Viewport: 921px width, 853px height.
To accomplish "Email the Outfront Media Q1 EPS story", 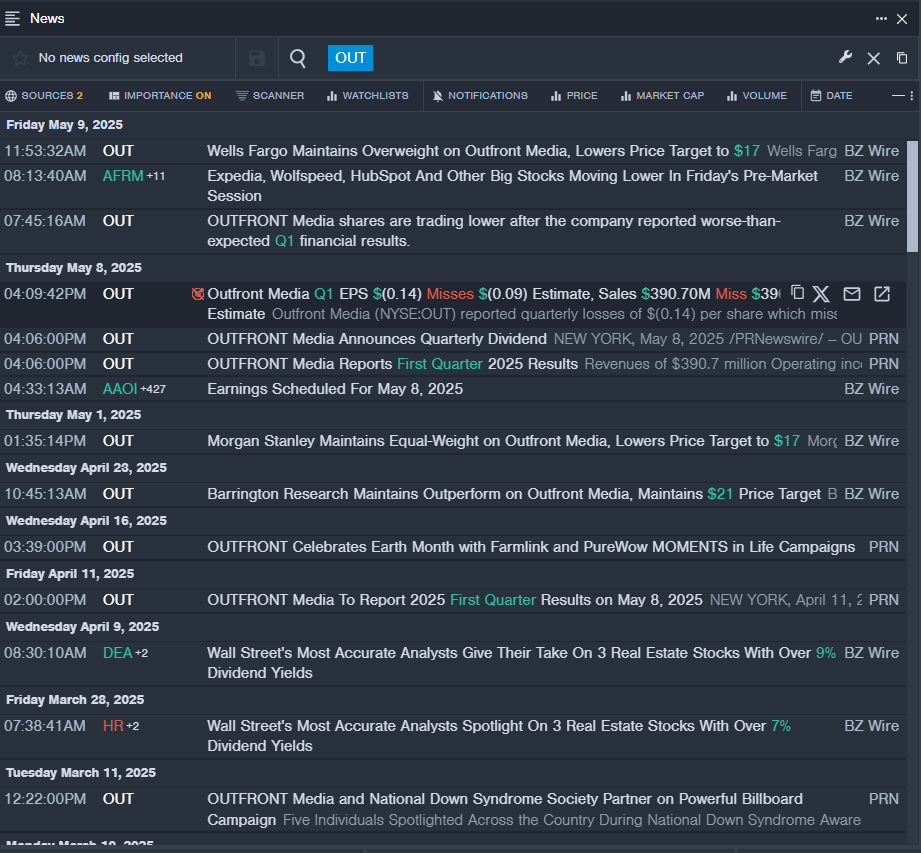I will coord(852,294).
